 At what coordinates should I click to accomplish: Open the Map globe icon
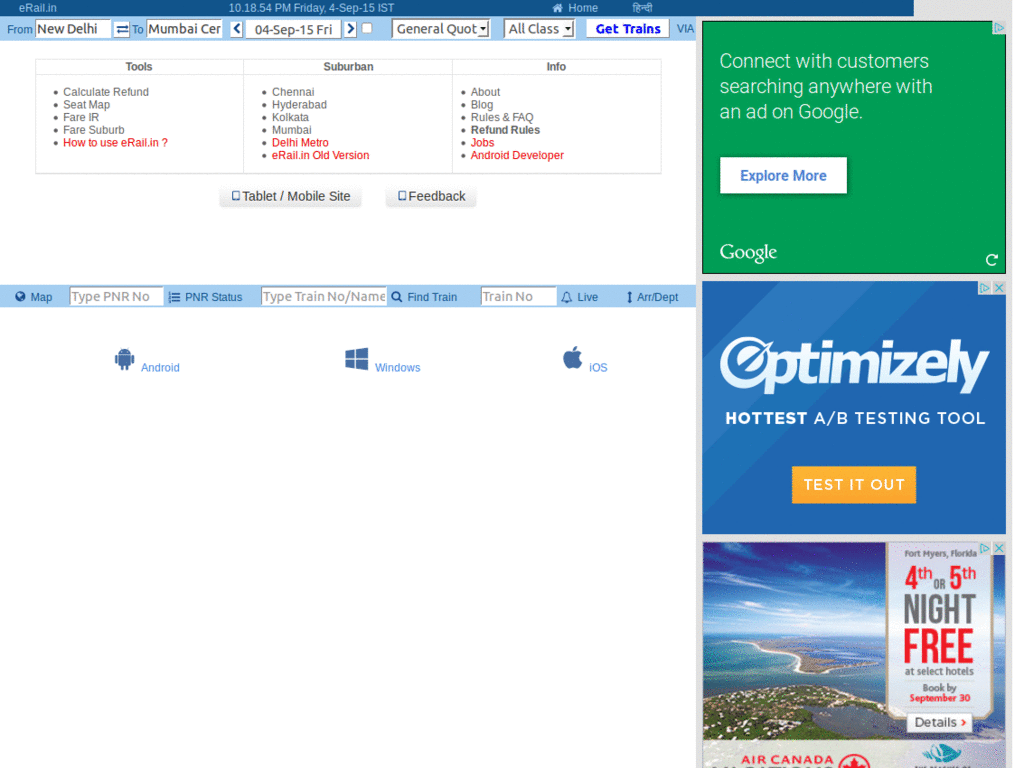point(20,296)
